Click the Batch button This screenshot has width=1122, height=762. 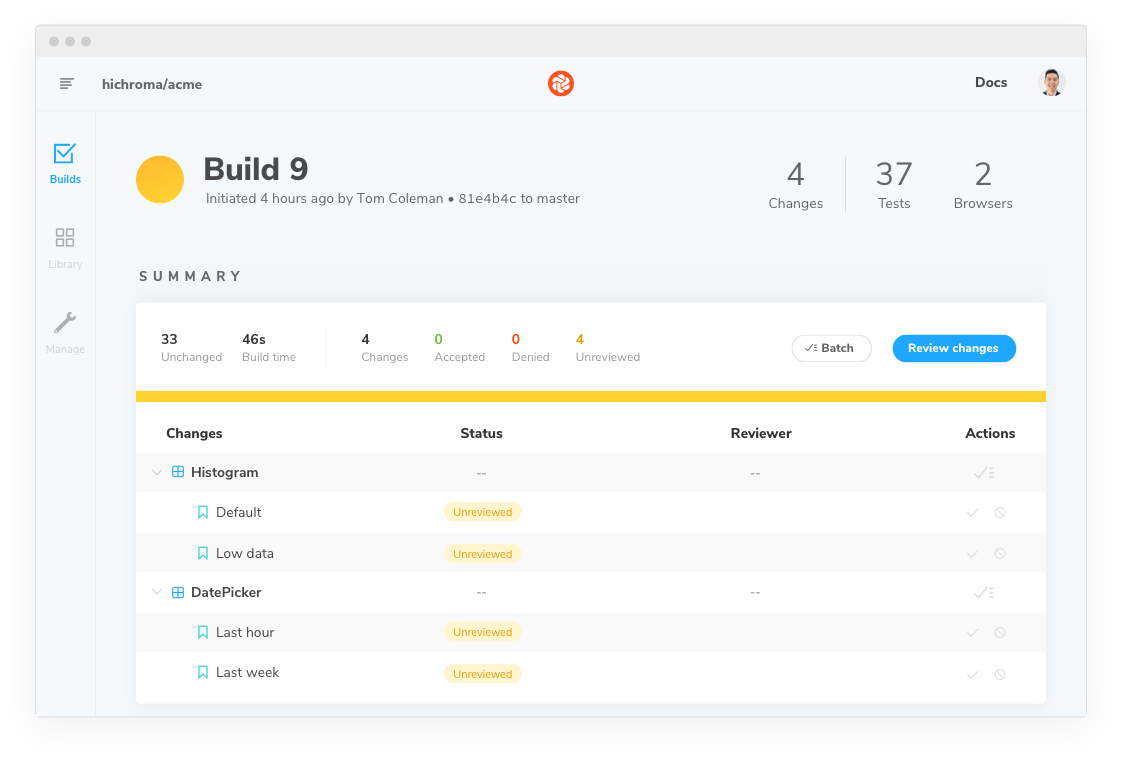831,348
